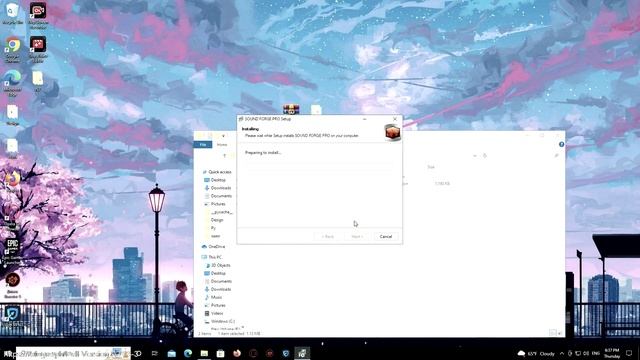Open the Microsoft Store taskbar icon

[220, 353]
